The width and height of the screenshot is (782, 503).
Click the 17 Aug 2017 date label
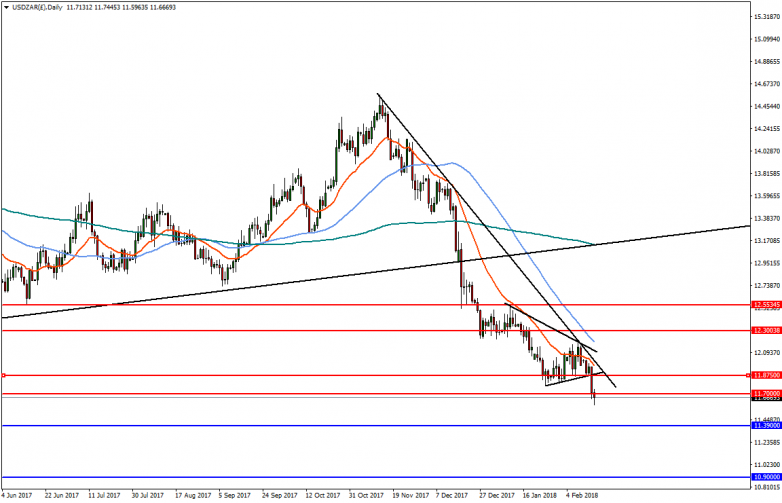pyautogui.click(x=193, y=496)
